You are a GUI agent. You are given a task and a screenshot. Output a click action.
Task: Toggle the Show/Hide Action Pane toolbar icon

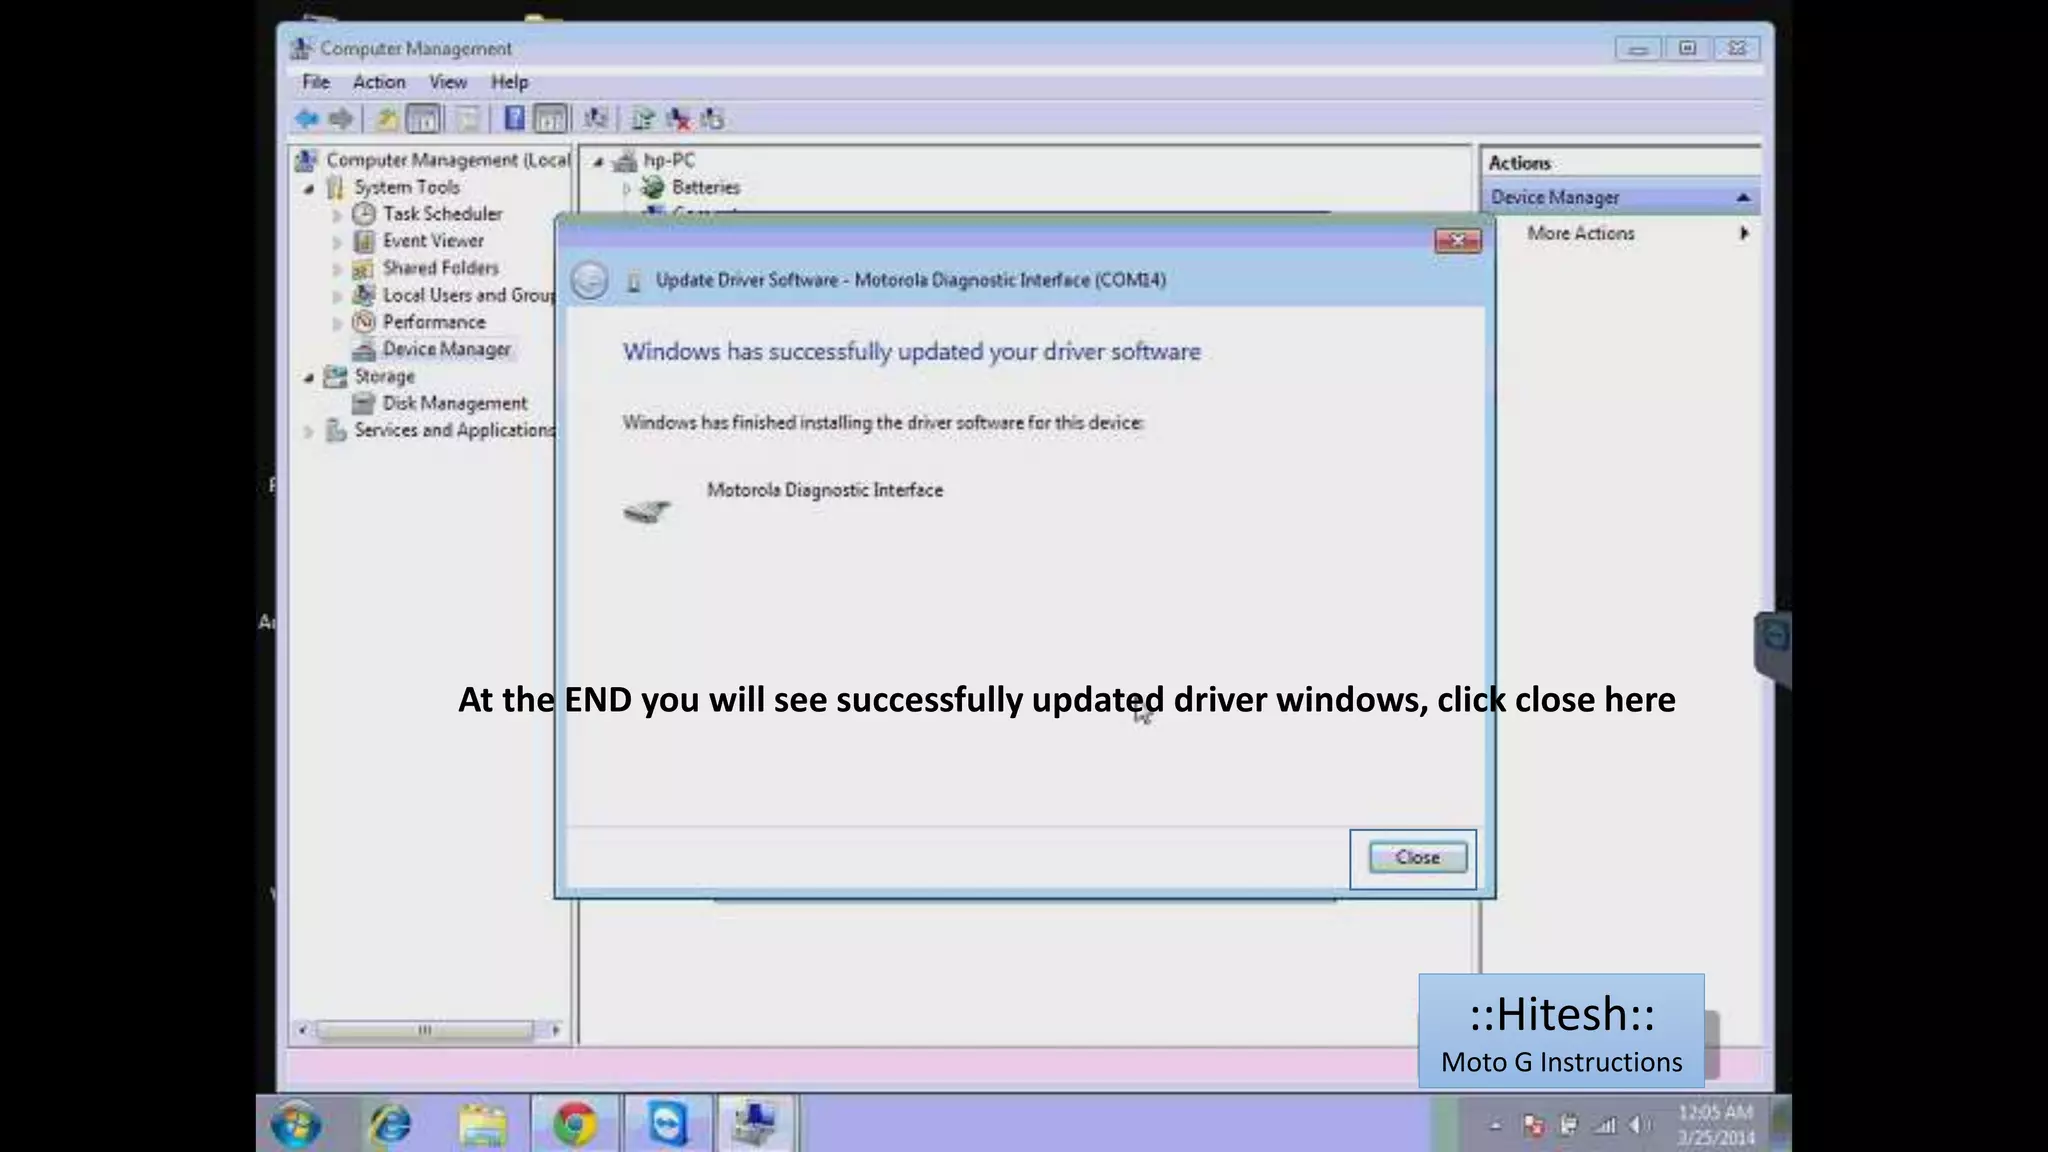[550, 119]
